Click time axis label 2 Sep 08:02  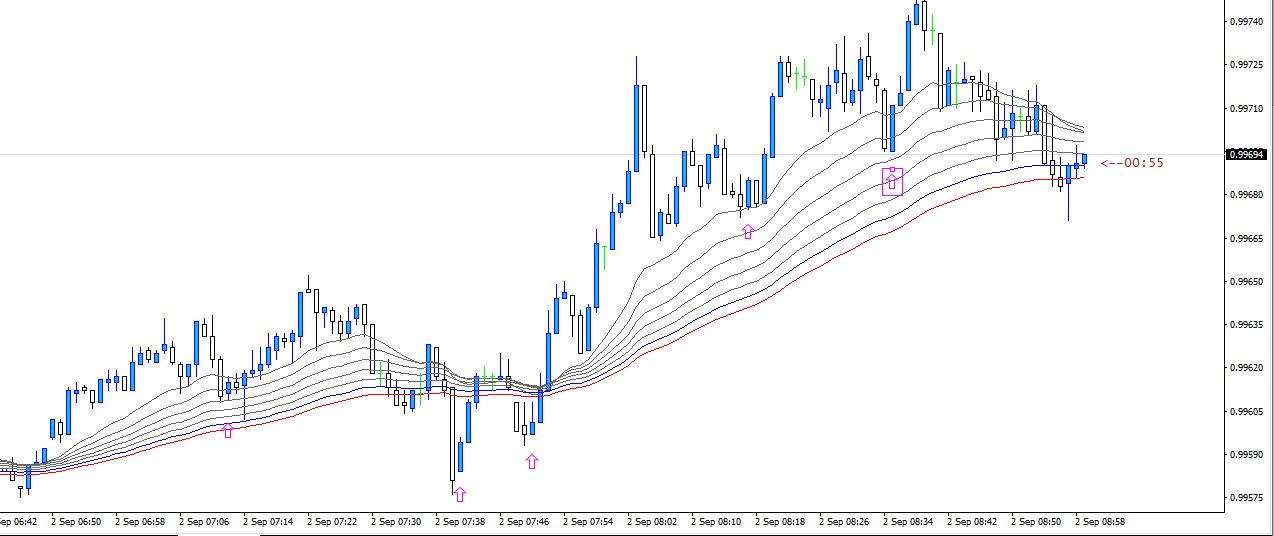tap(652, 522)
